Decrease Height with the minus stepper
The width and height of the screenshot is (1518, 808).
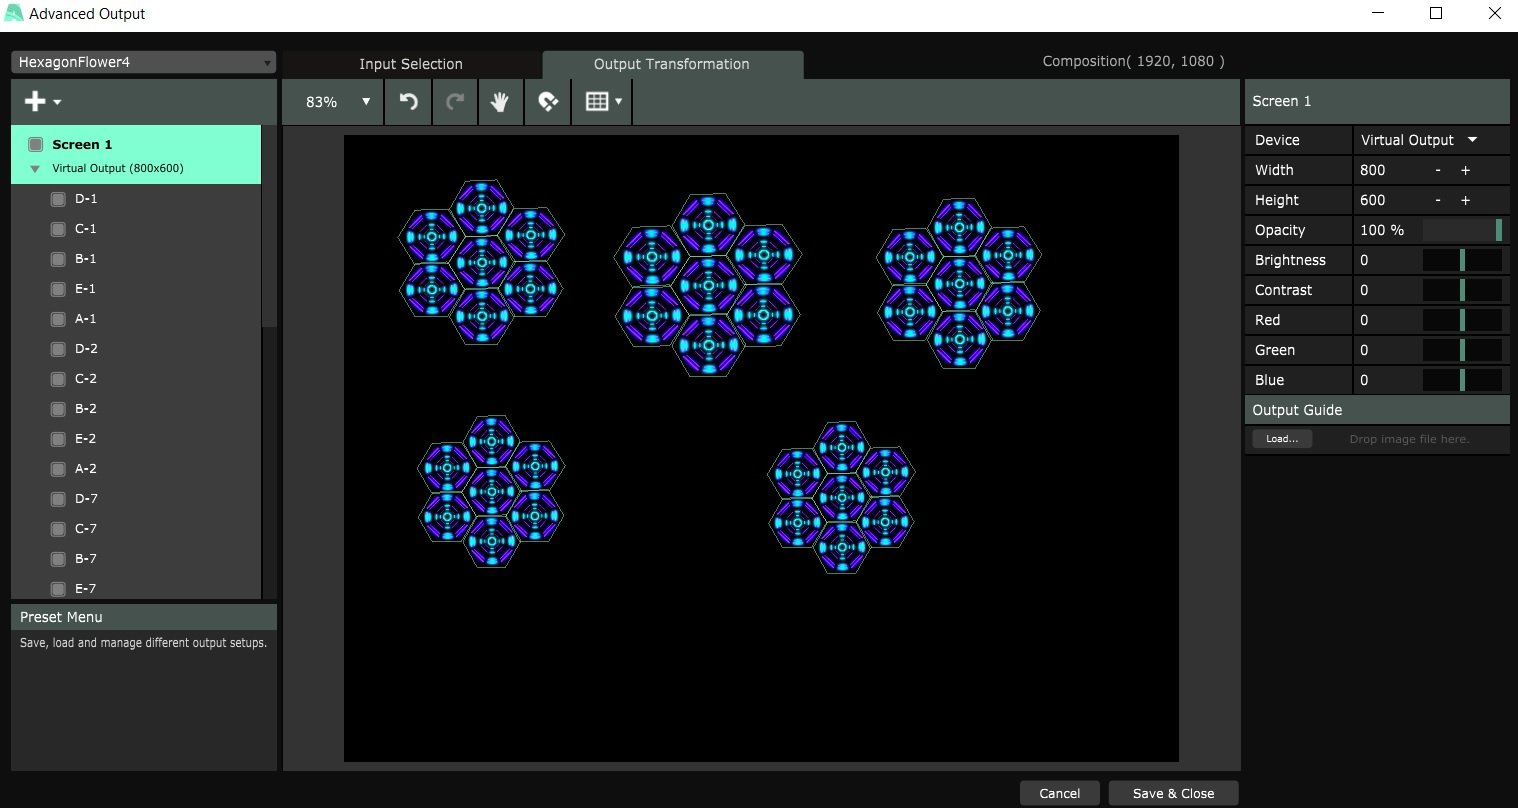pos(1438,200)
